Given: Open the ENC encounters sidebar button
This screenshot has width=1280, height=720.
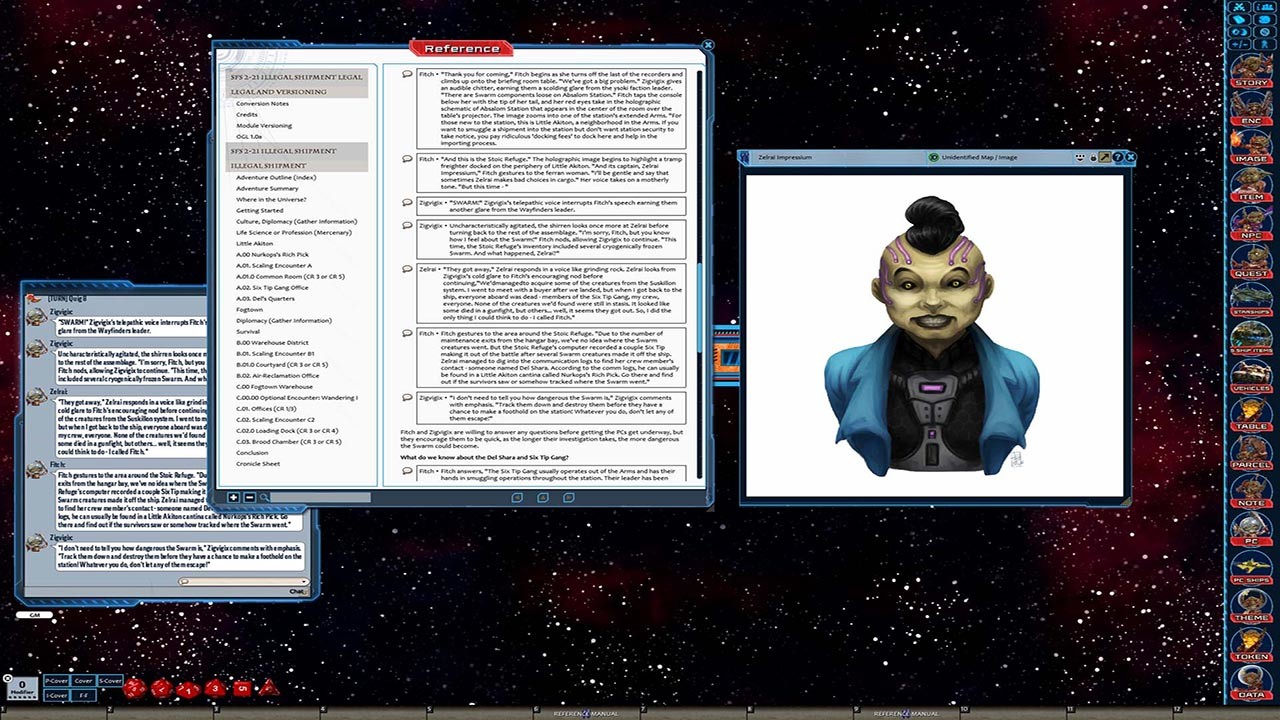Looking at the screenshot, I should pos(1251,108).
